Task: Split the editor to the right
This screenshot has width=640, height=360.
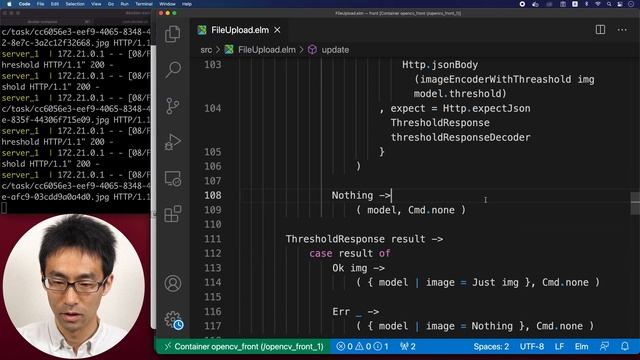Action: (x=600, y=30)
